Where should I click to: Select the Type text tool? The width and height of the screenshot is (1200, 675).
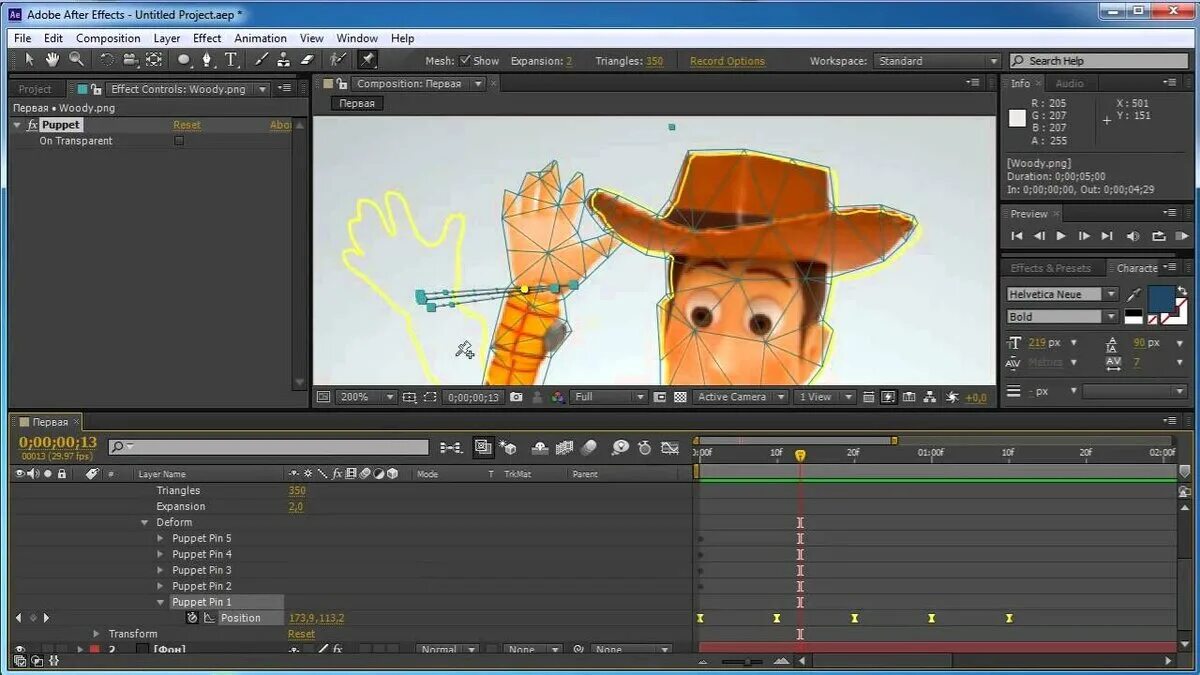tap(231, 60)
